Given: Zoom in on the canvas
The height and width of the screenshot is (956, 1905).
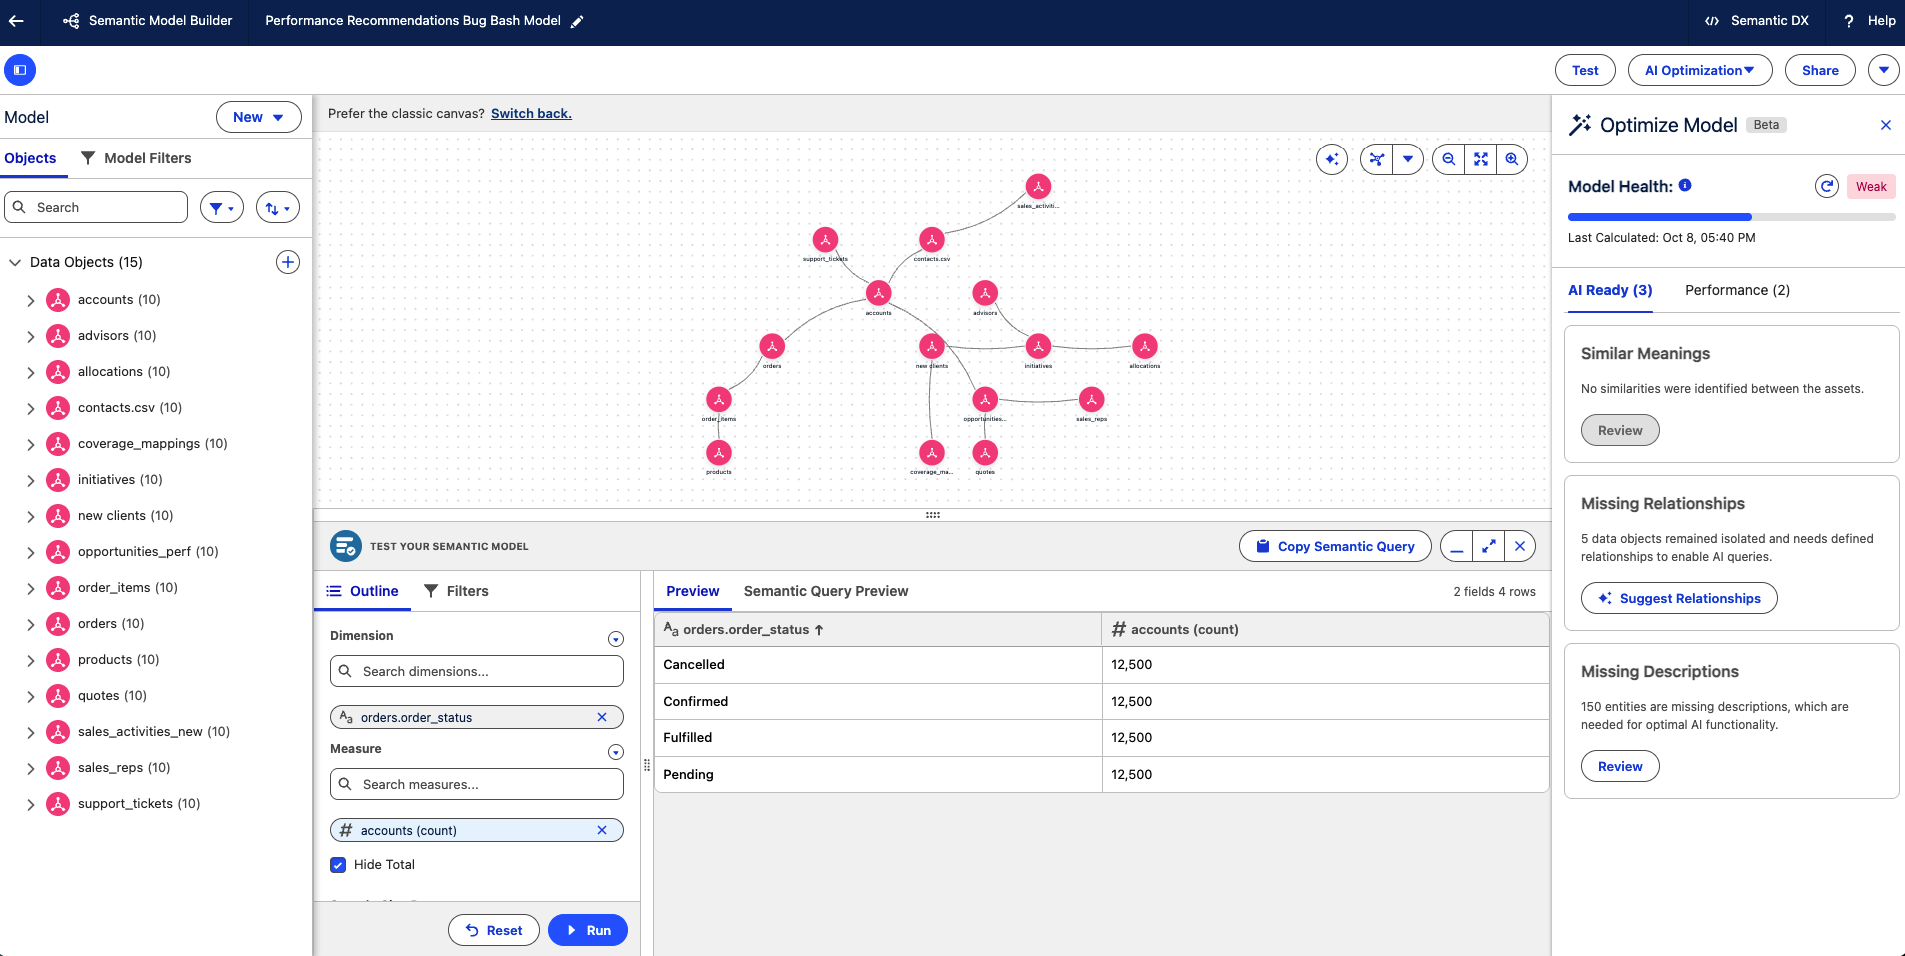Looking at the screenshot, I should [1512, 159].
